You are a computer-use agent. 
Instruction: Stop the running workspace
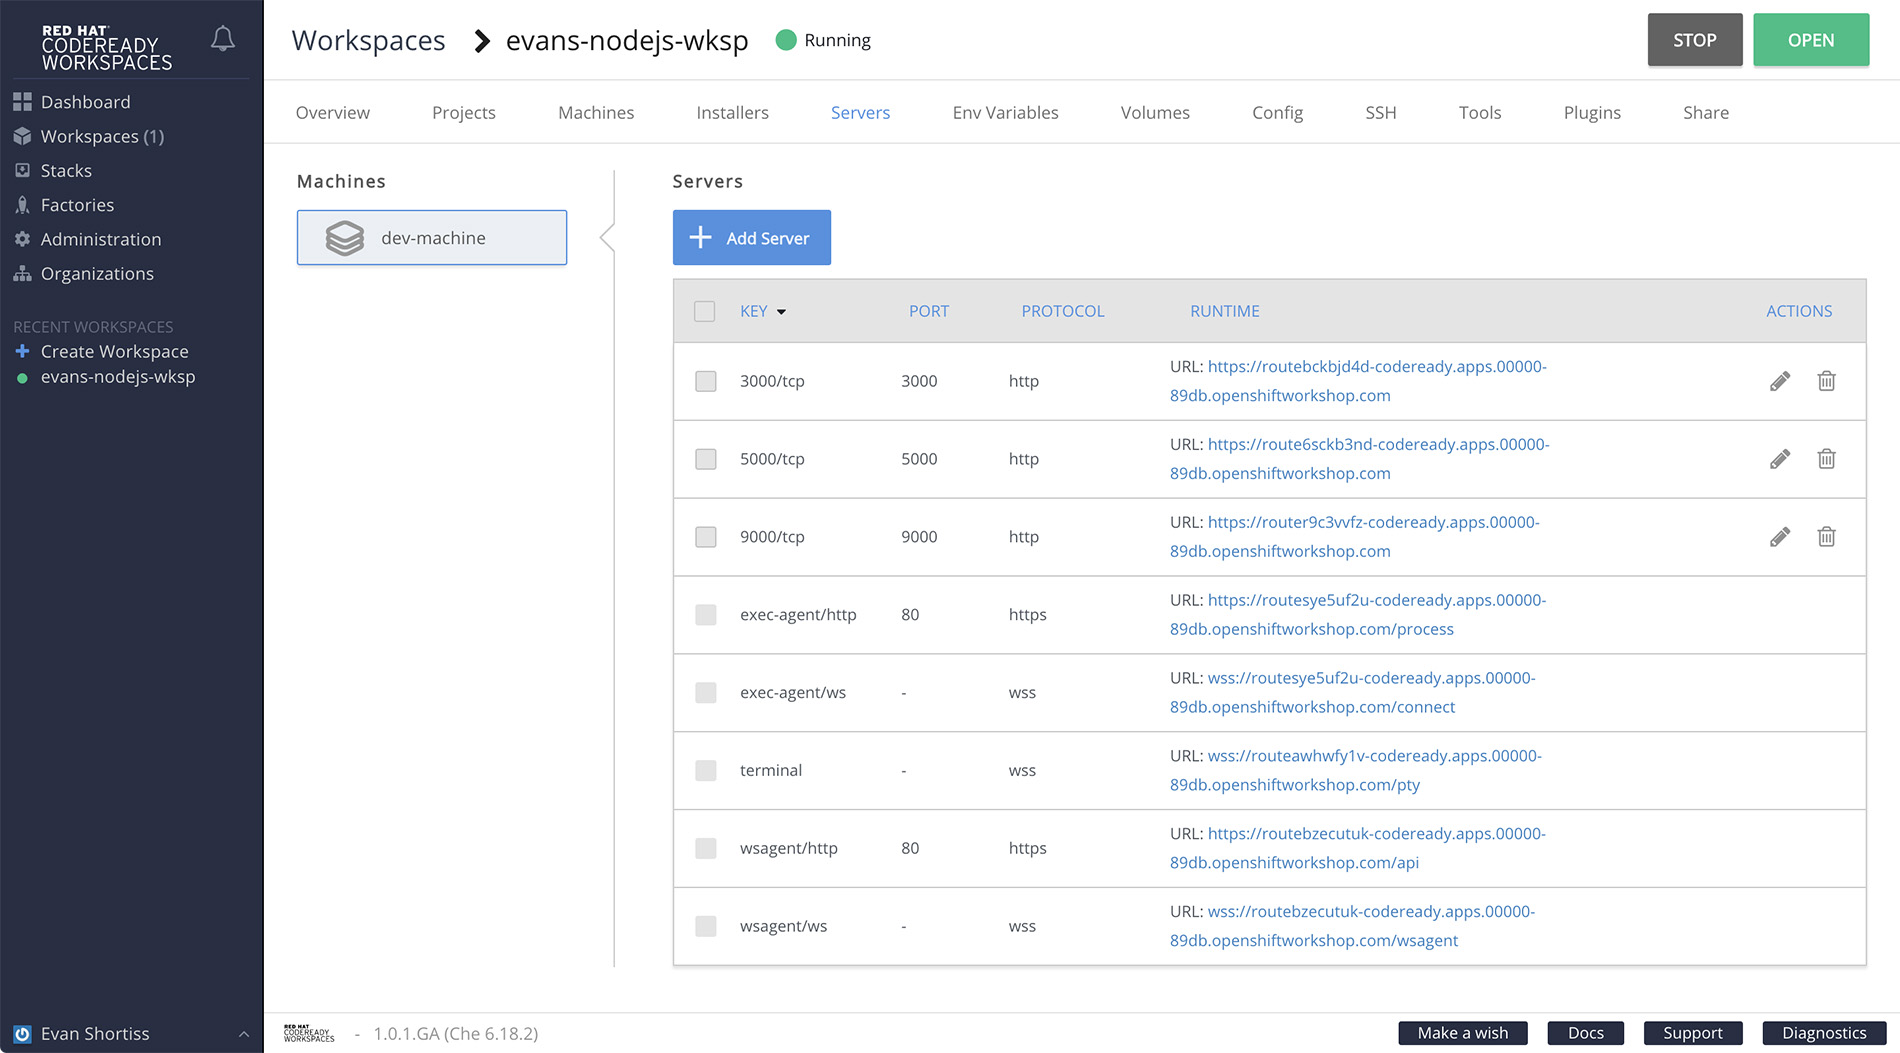click(x=1695, y=40)
